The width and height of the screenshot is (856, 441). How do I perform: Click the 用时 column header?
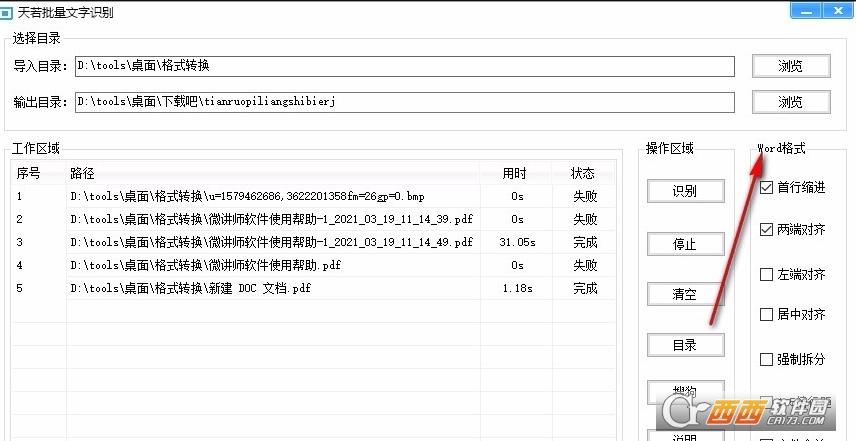(x=516, y=174)
